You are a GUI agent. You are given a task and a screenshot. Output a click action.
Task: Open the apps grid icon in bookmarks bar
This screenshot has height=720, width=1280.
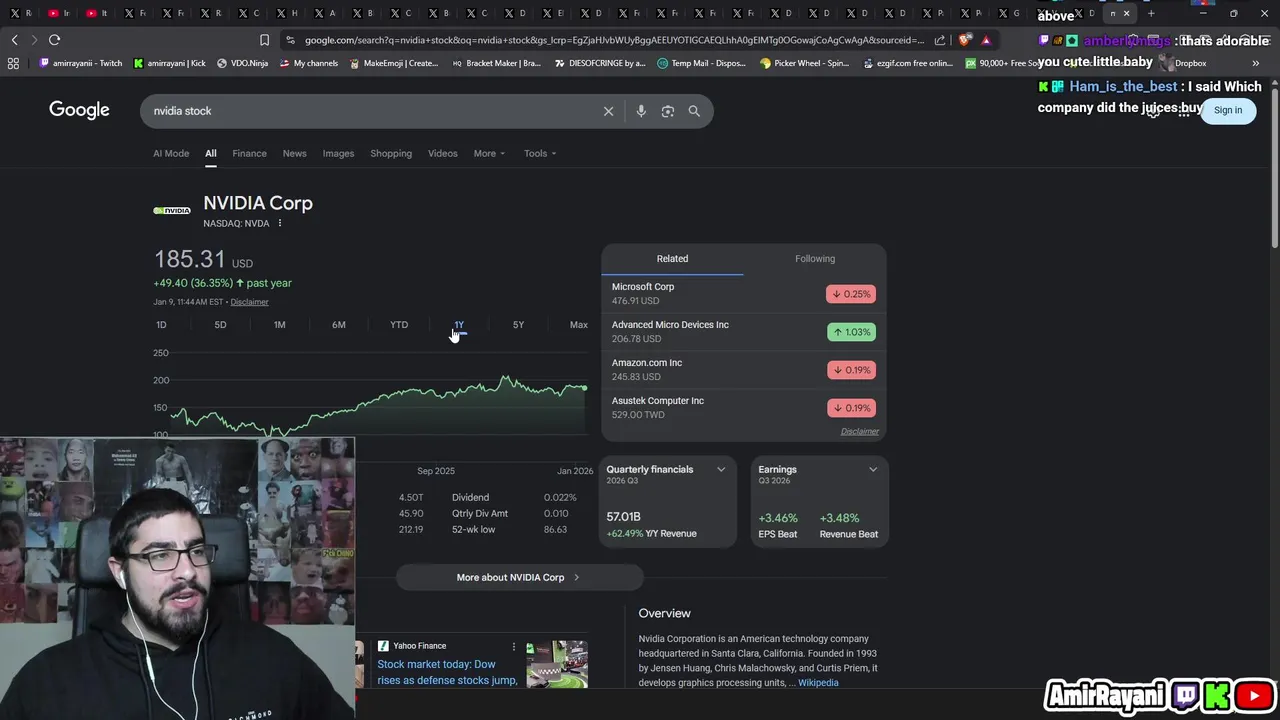point(13,63)
